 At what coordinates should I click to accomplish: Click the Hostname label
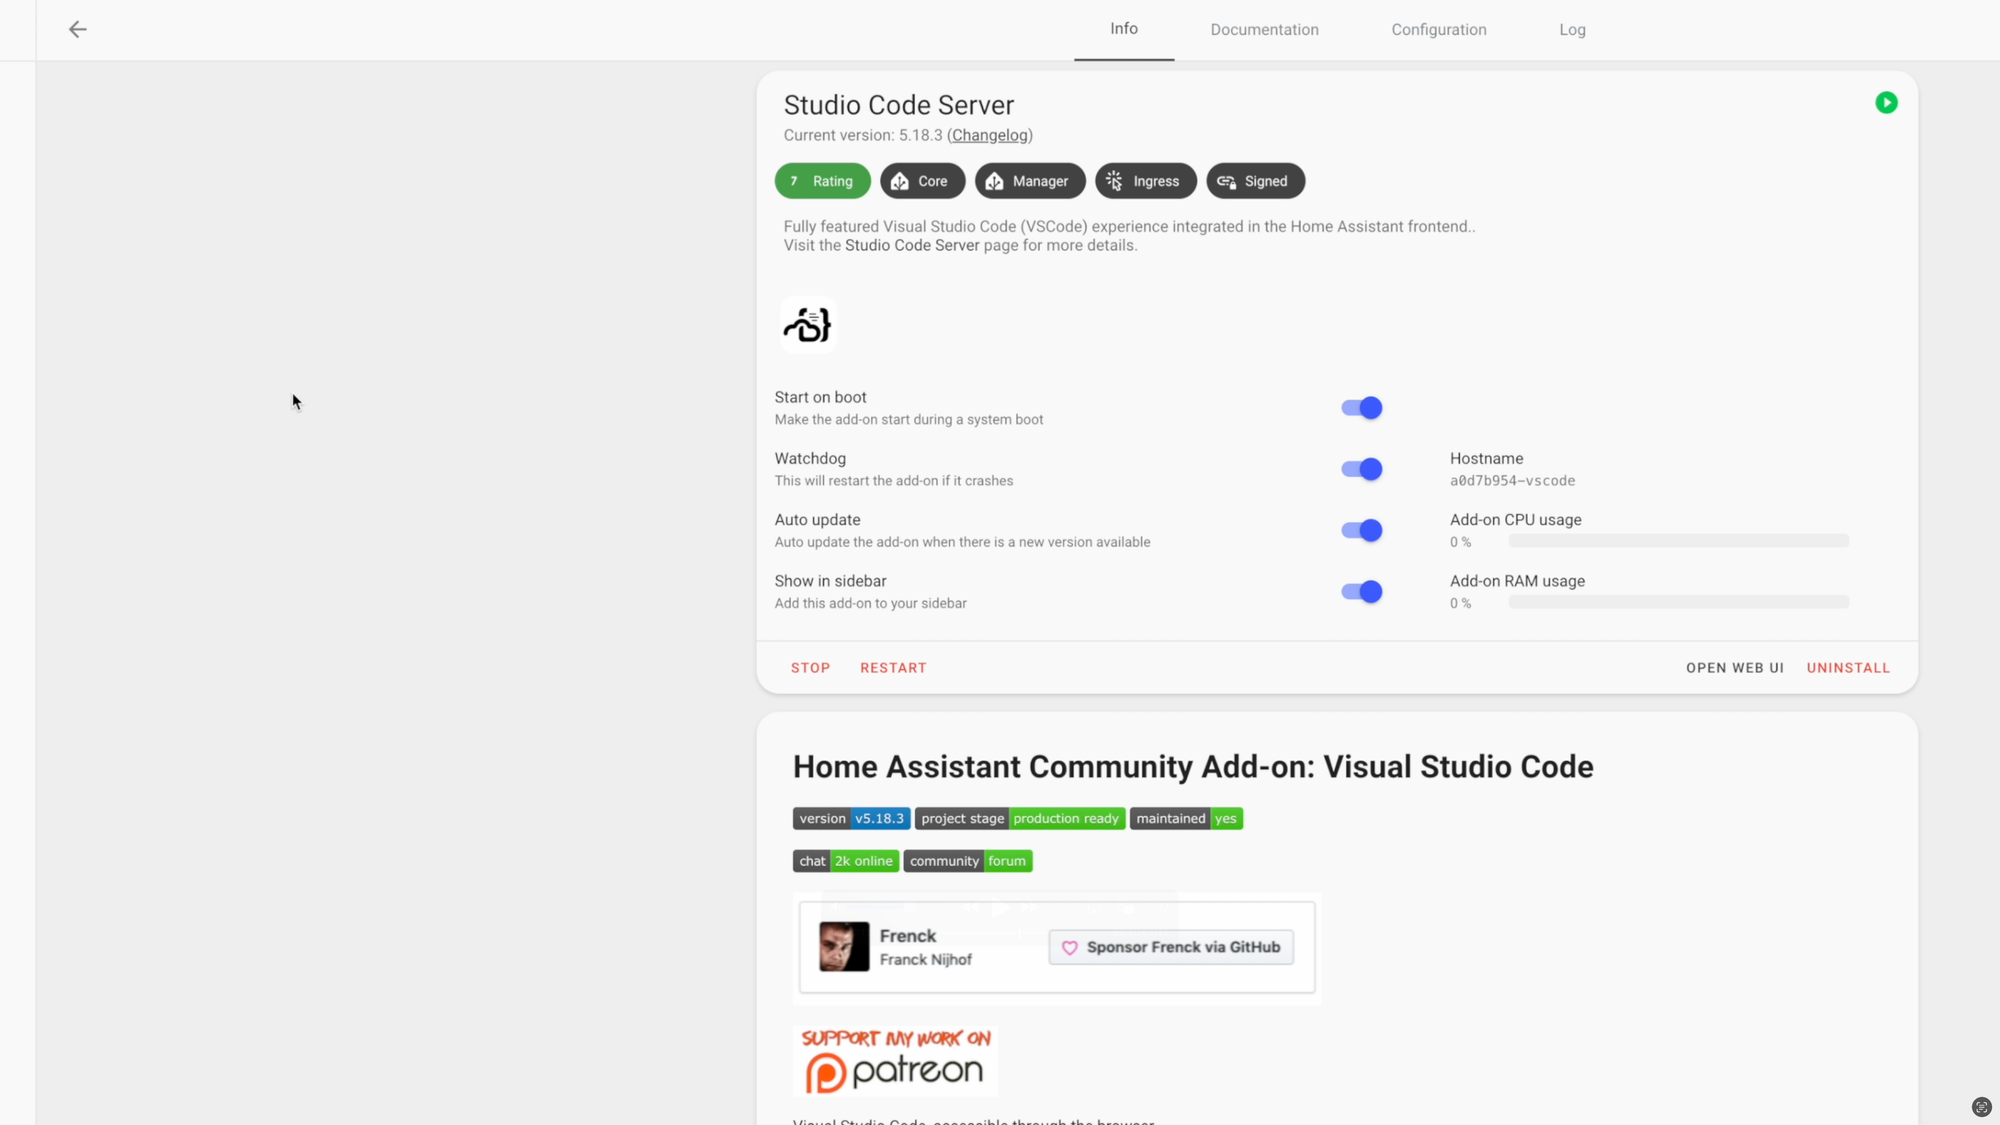coord(1486,459)
